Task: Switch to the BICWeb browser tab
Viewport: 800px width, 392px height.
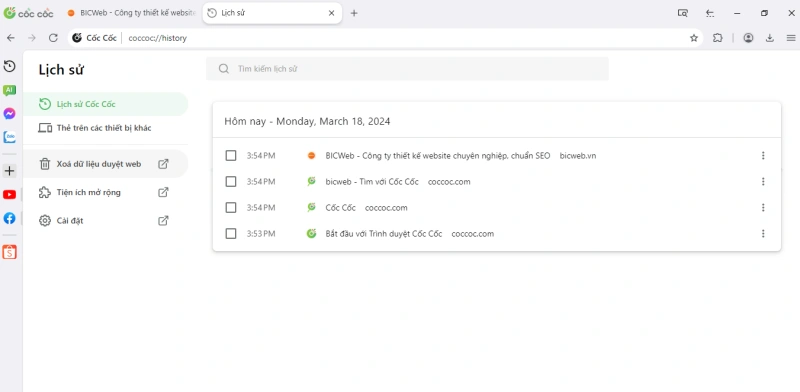Action: (x=131, y=13)
